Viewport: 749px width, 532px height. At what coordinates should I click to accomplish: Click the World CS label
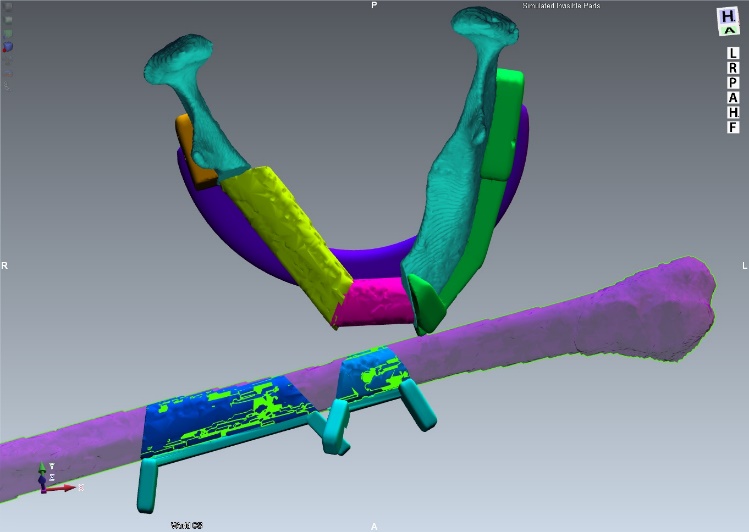point(187,524)
